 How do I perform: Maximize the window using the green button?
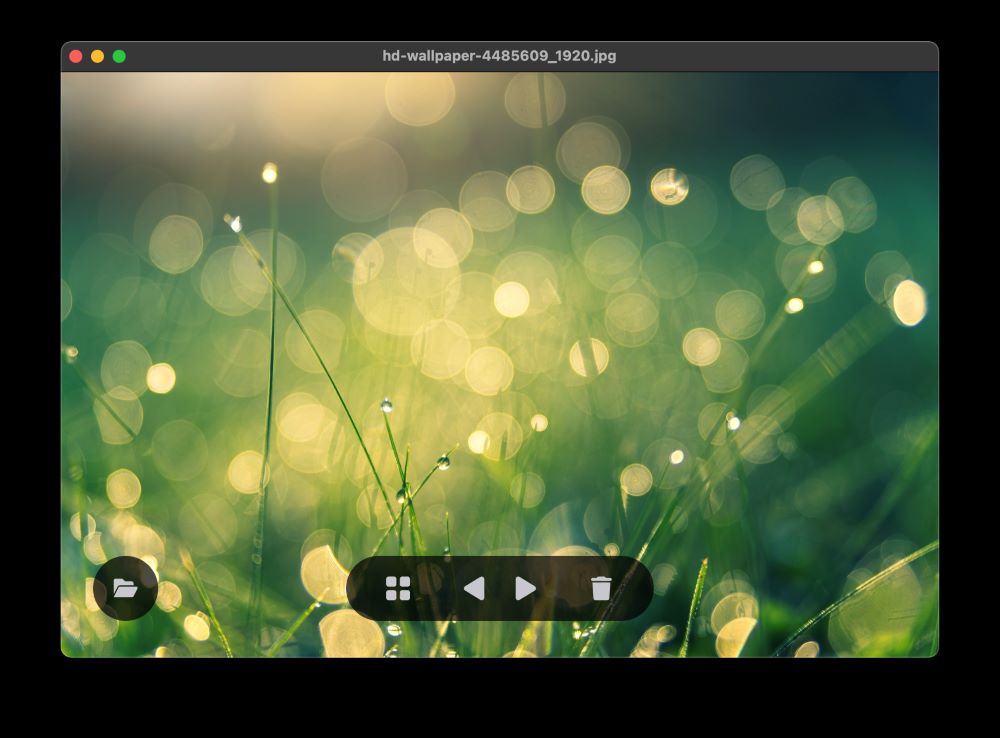119,56
